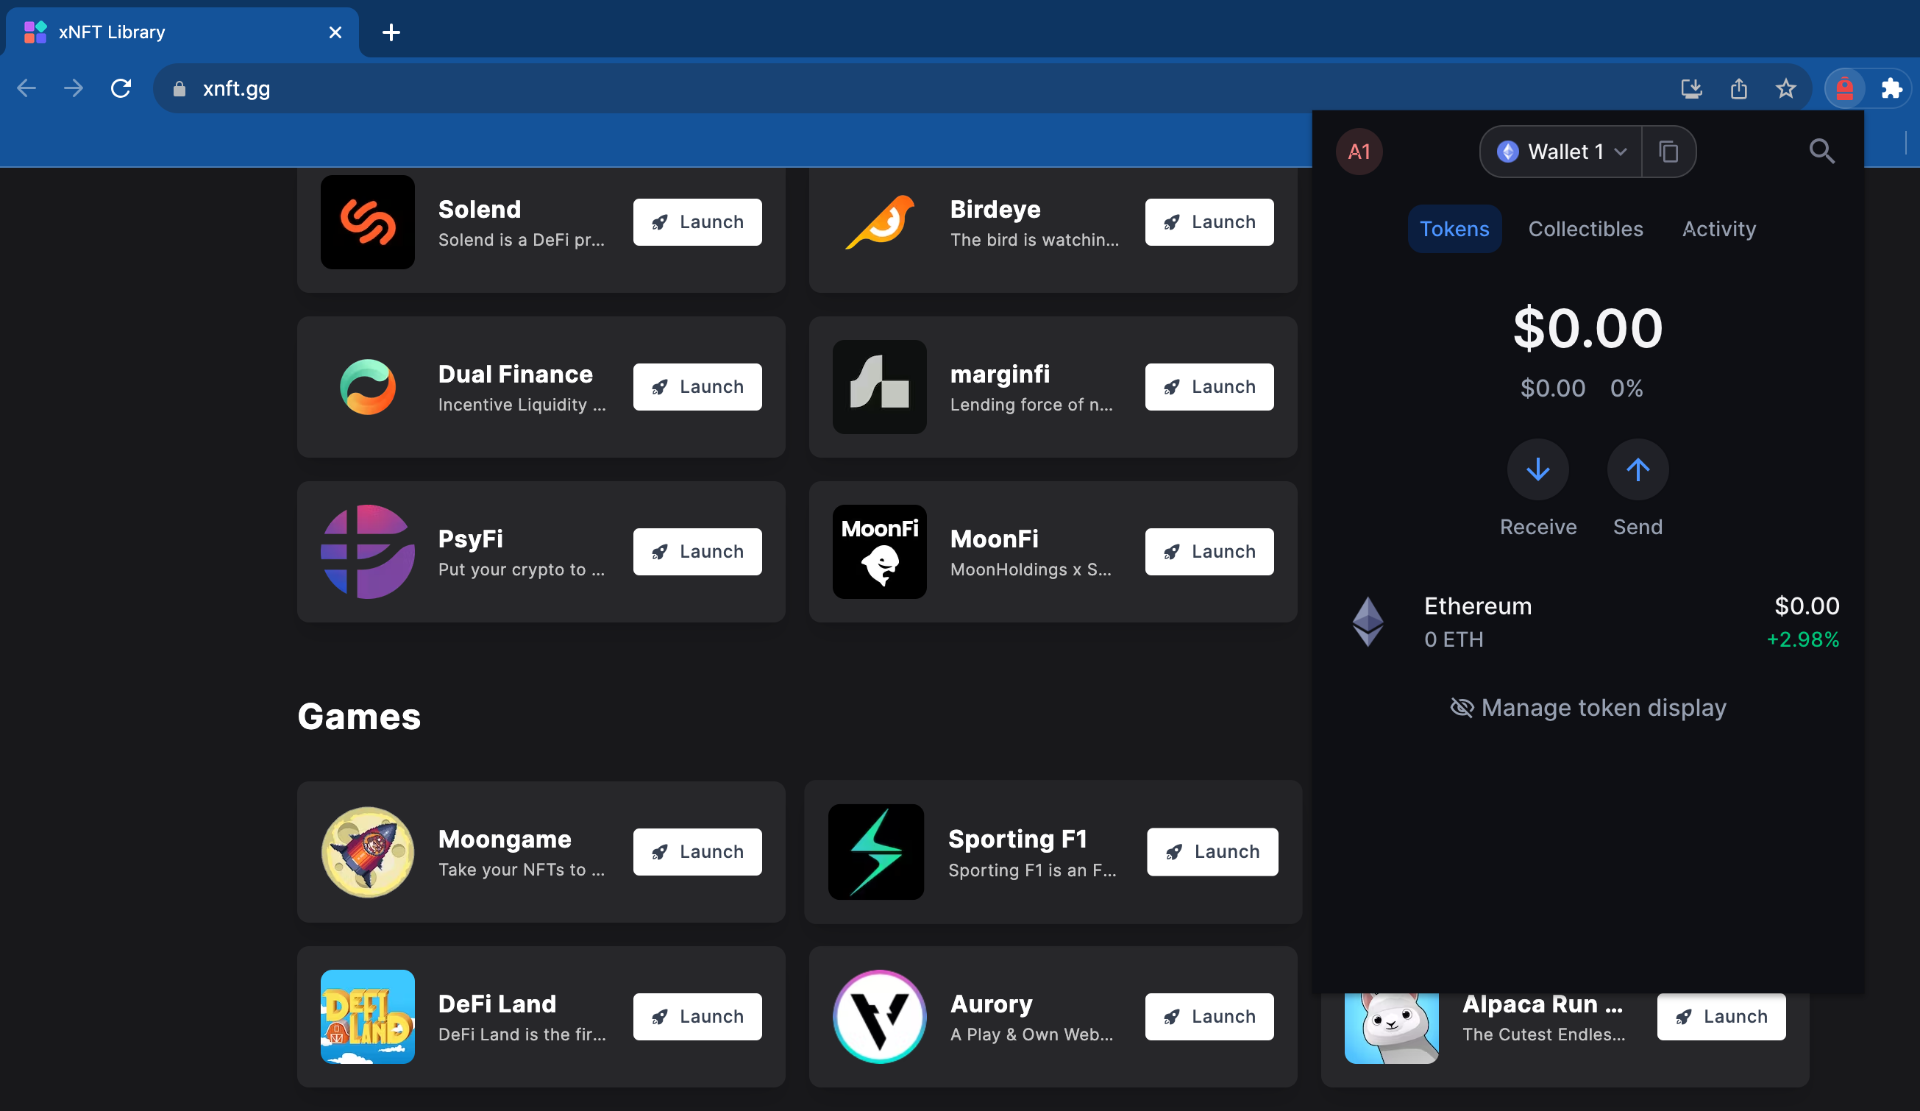The width and height of the screenshot is (1920, 1111).
Task: Open the Ethereum token row
Action: (1588, 622)
